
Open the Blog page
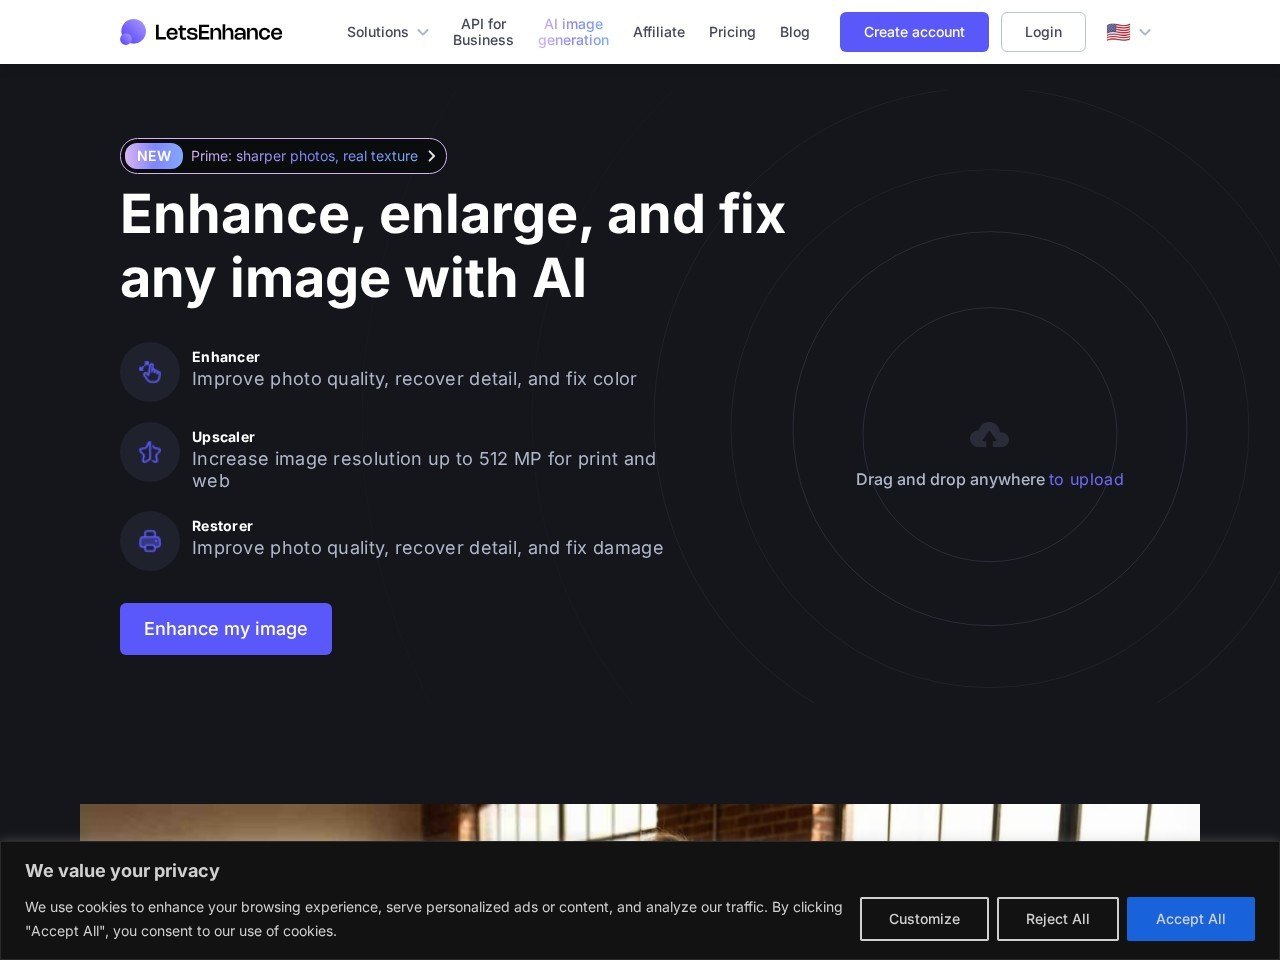795,32
